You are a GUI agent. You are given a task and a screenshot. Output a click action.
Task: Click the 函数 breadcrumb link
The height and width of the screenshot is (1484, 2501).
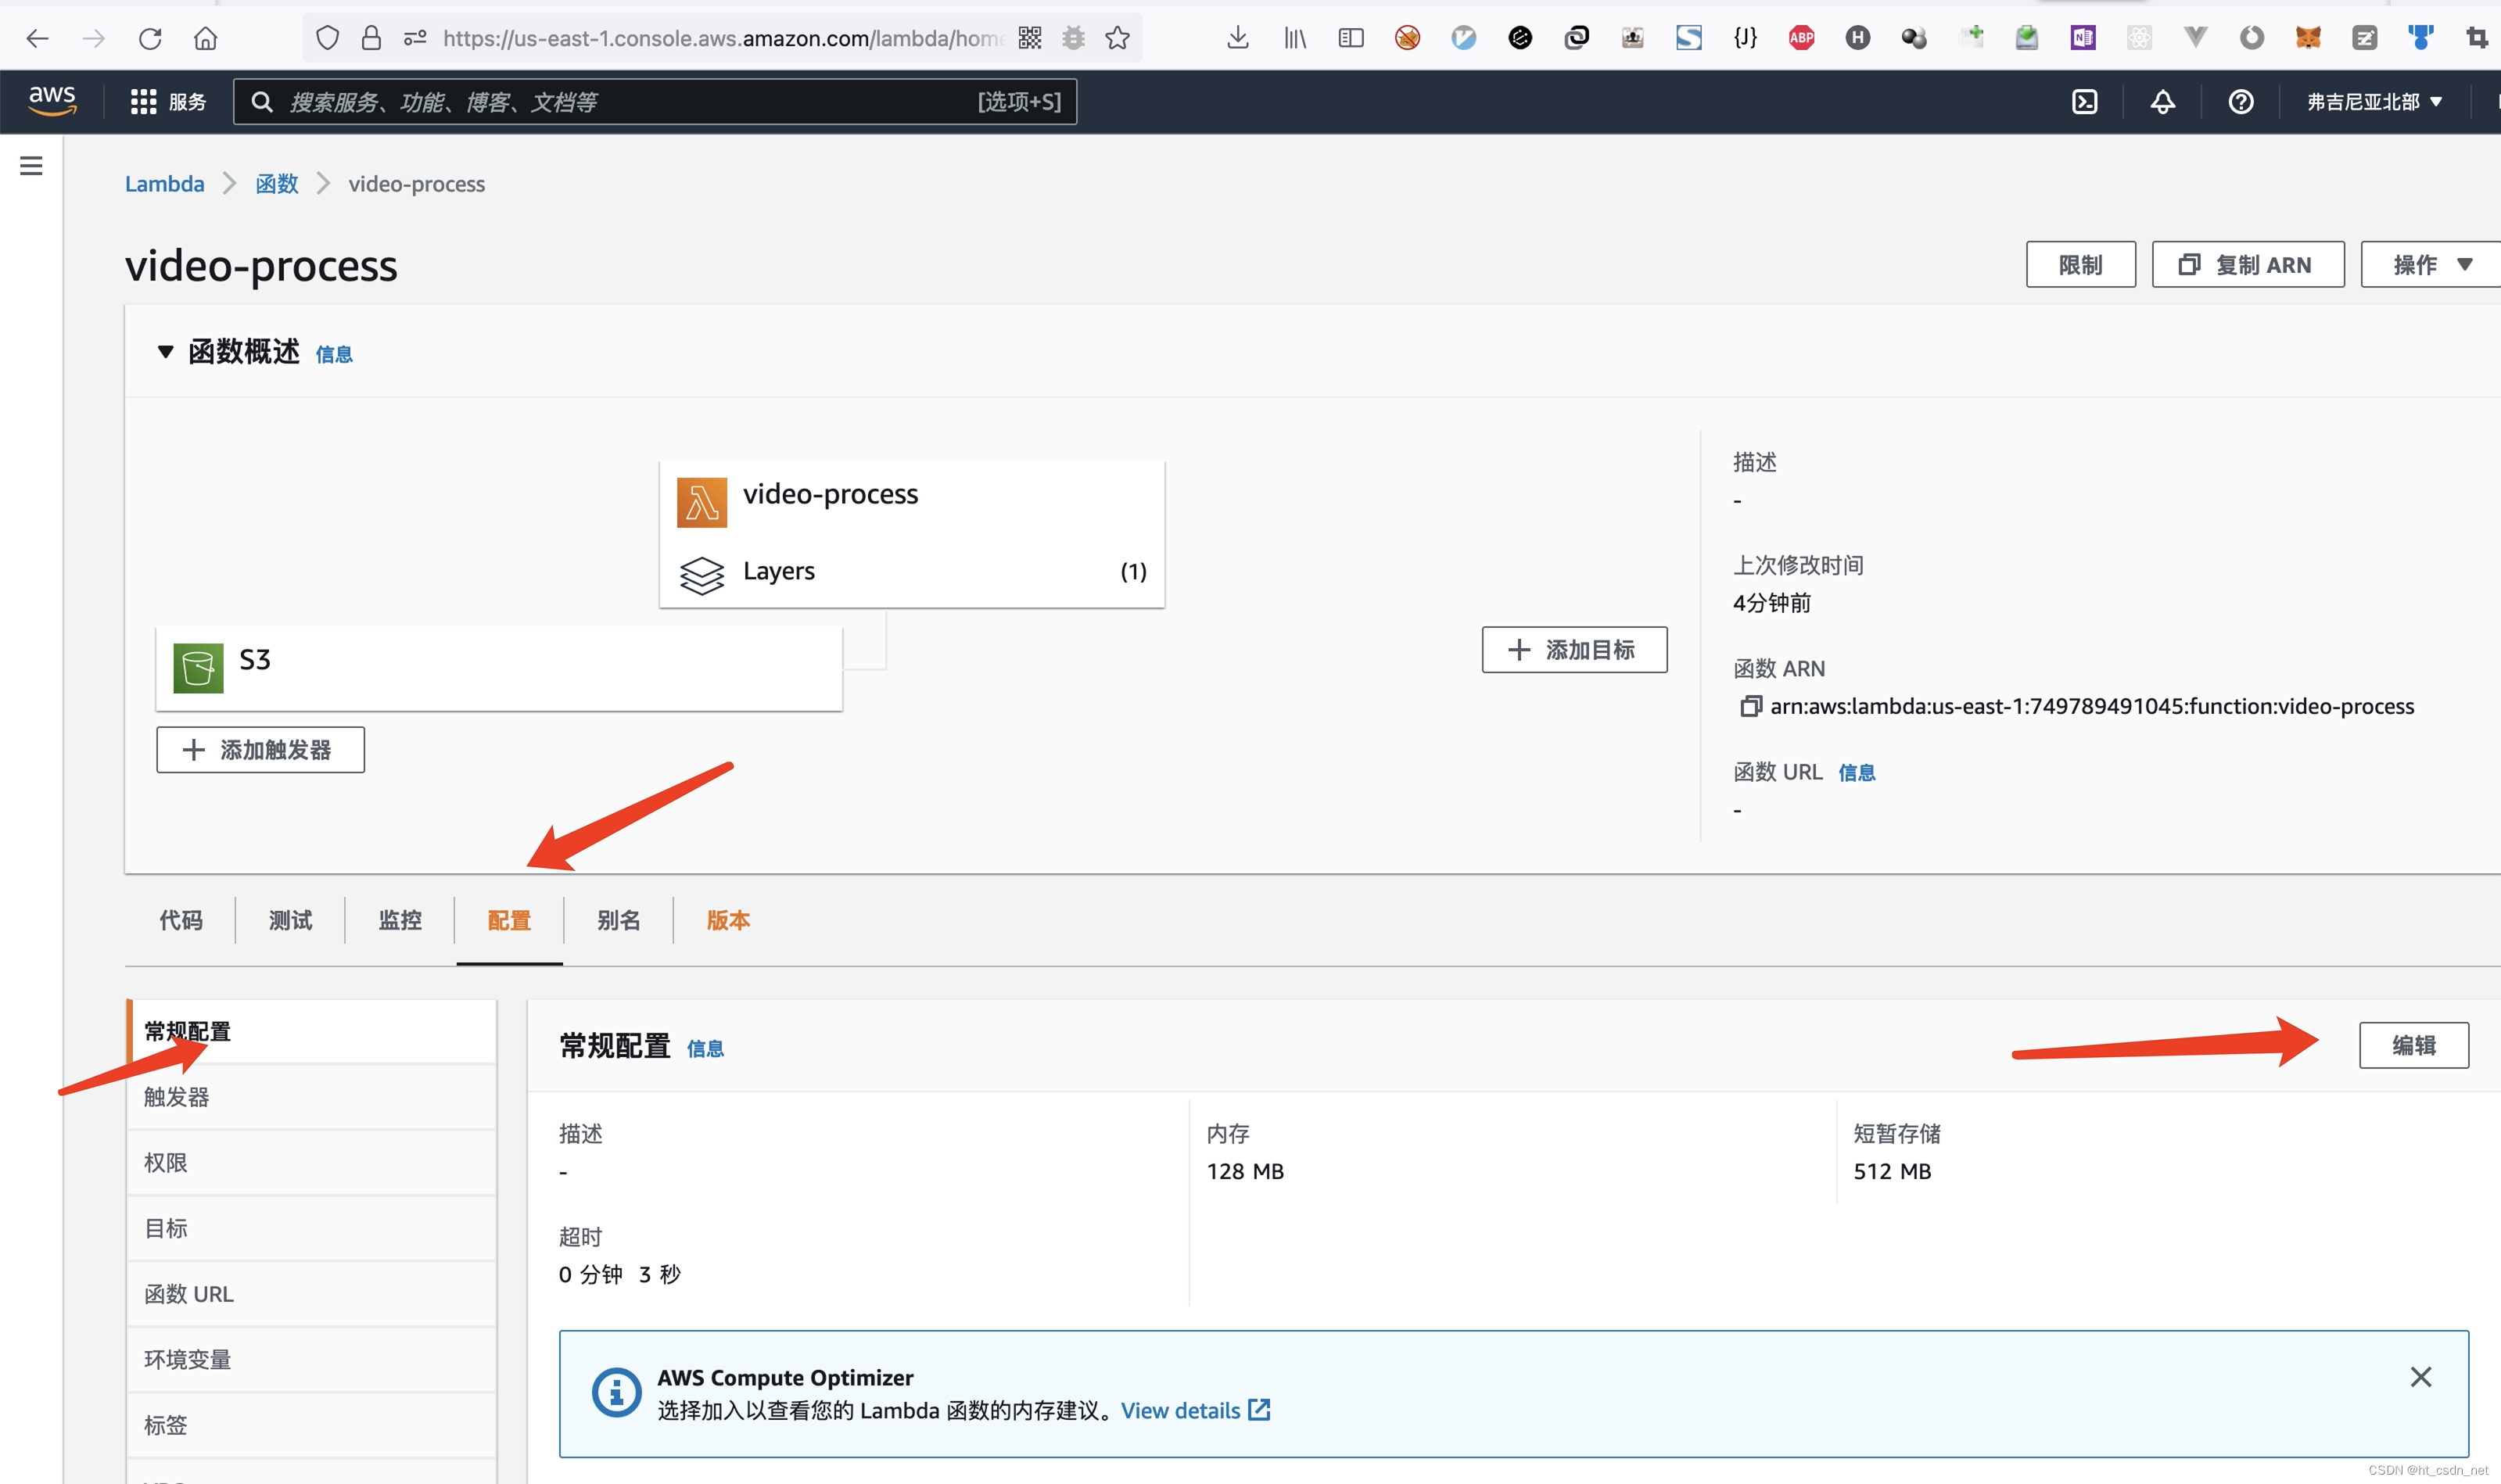[277, 184]
